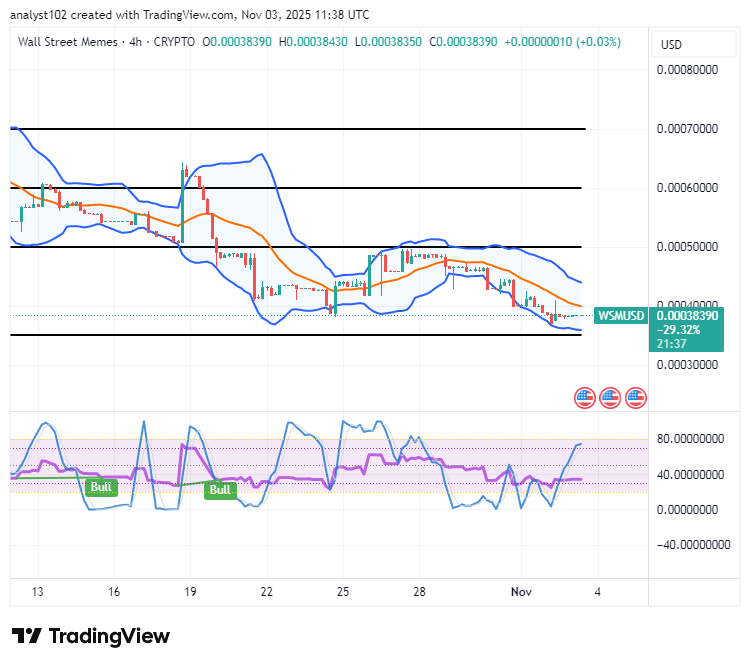Click the 40.00000000 oscillator axis label
Screen dimensions: 750x666
[690, 475]
